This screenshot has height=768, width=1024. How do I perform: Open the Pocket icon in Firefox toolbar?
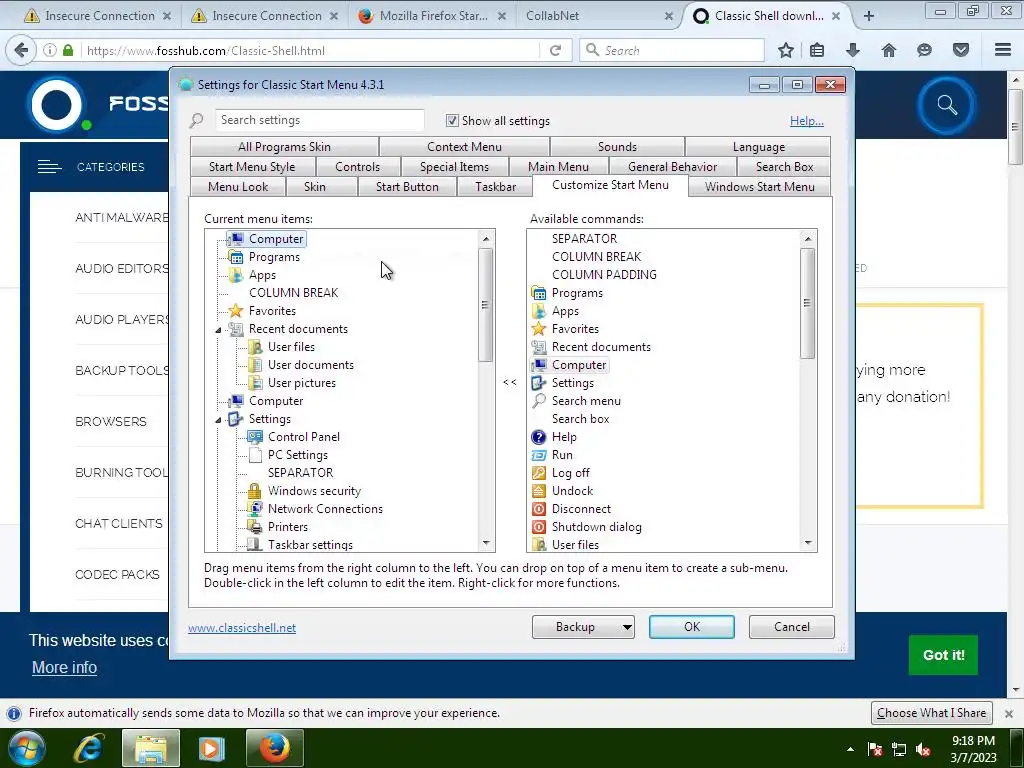click(x=961, y=50)
